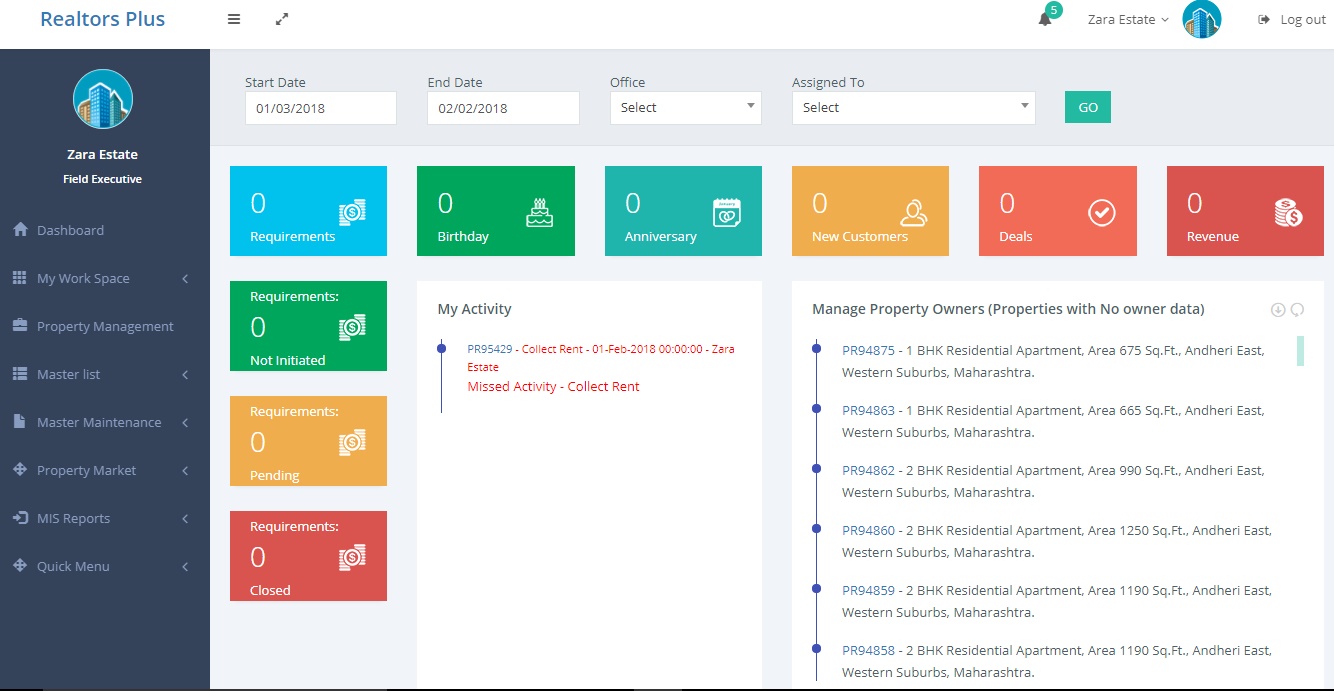Click the Start Date input field
This screenshot has width=1334, height=691.
click(x=321, y=108)
